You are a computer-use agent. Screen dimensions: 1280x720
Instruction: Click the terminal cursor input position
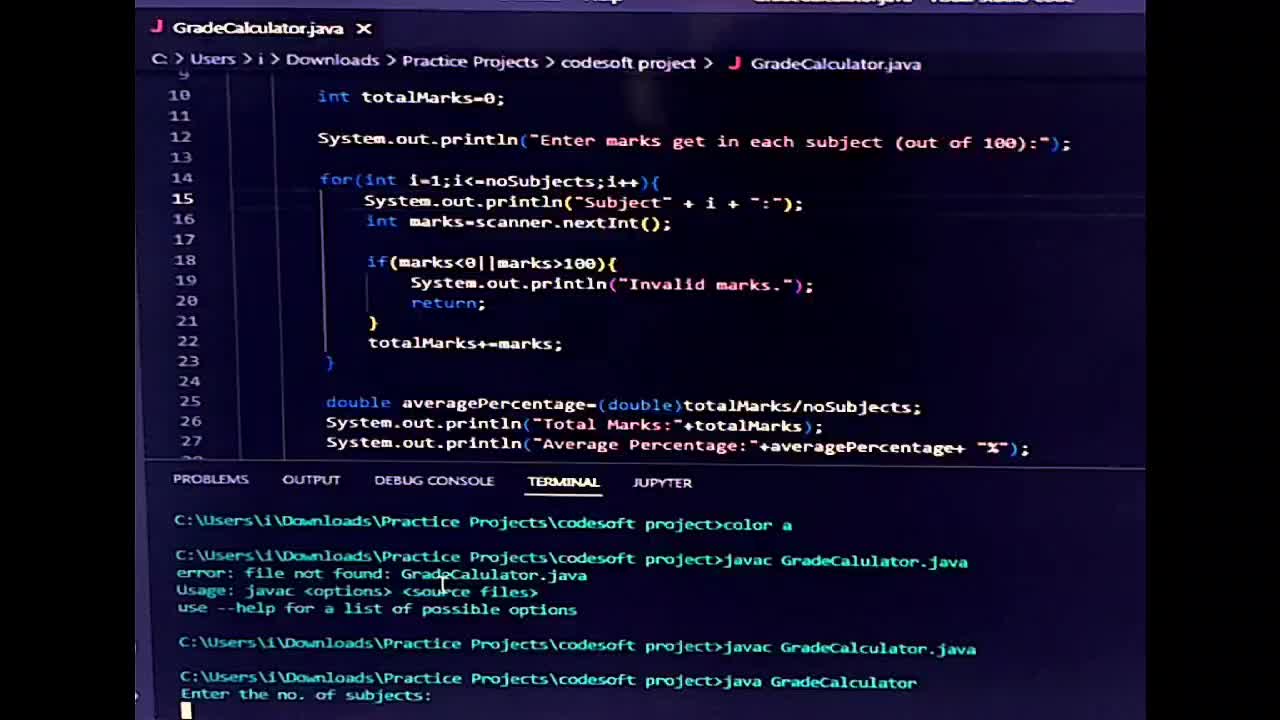(x=186, y=710)
